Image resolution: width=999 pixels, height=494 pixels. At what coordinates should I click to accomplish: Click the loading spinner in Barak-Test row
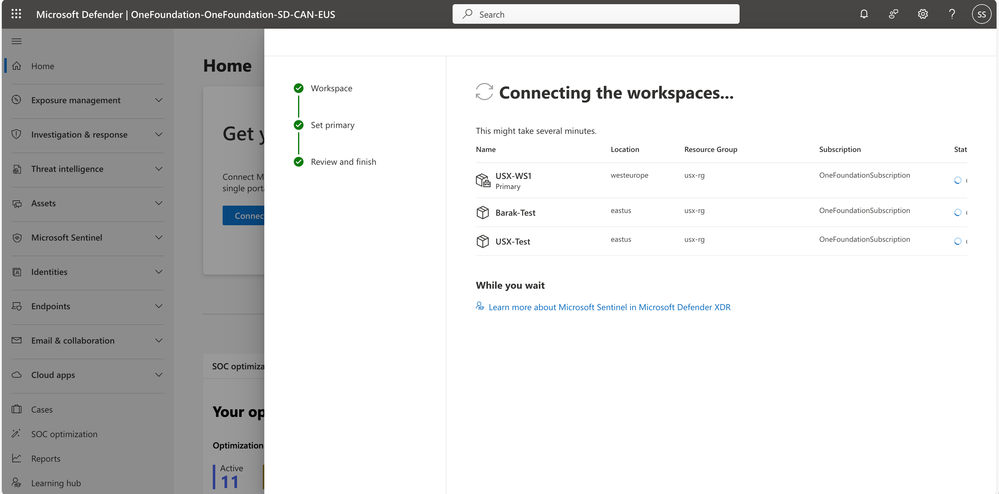pos(958,212)
